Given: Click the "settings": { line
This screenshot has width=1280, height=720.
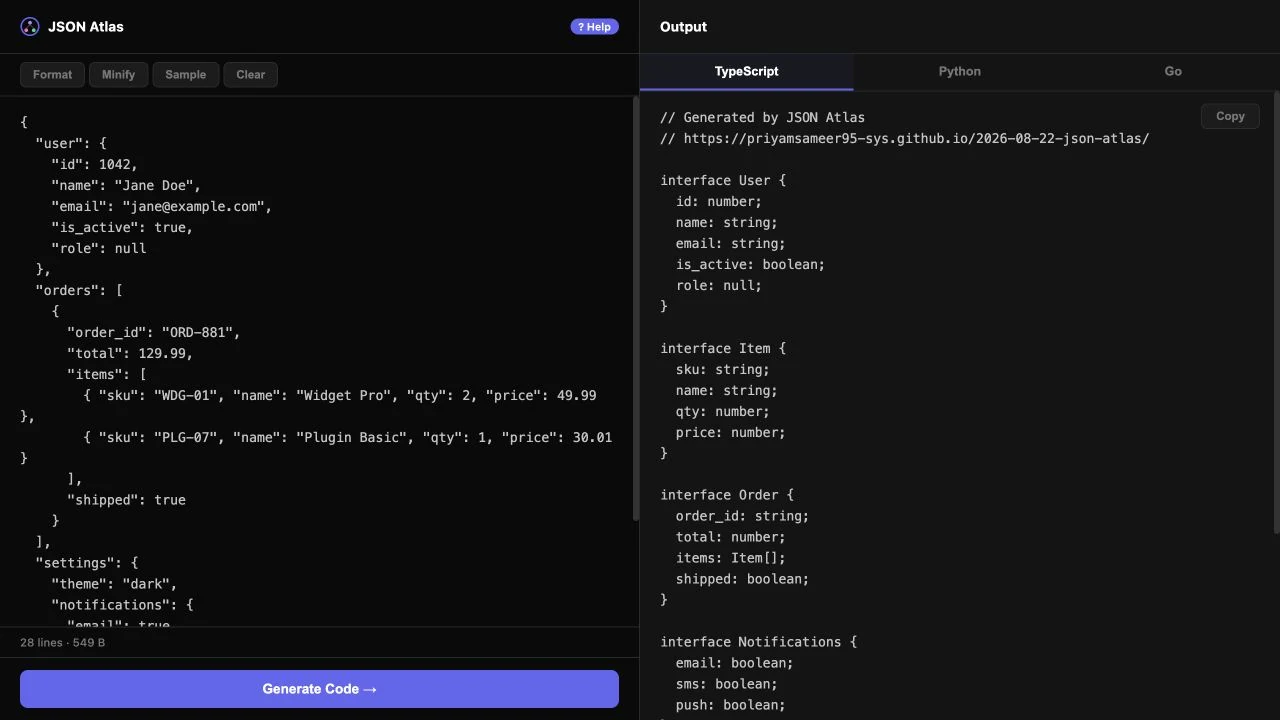Looking at the screenshot, I should point(87,563).
